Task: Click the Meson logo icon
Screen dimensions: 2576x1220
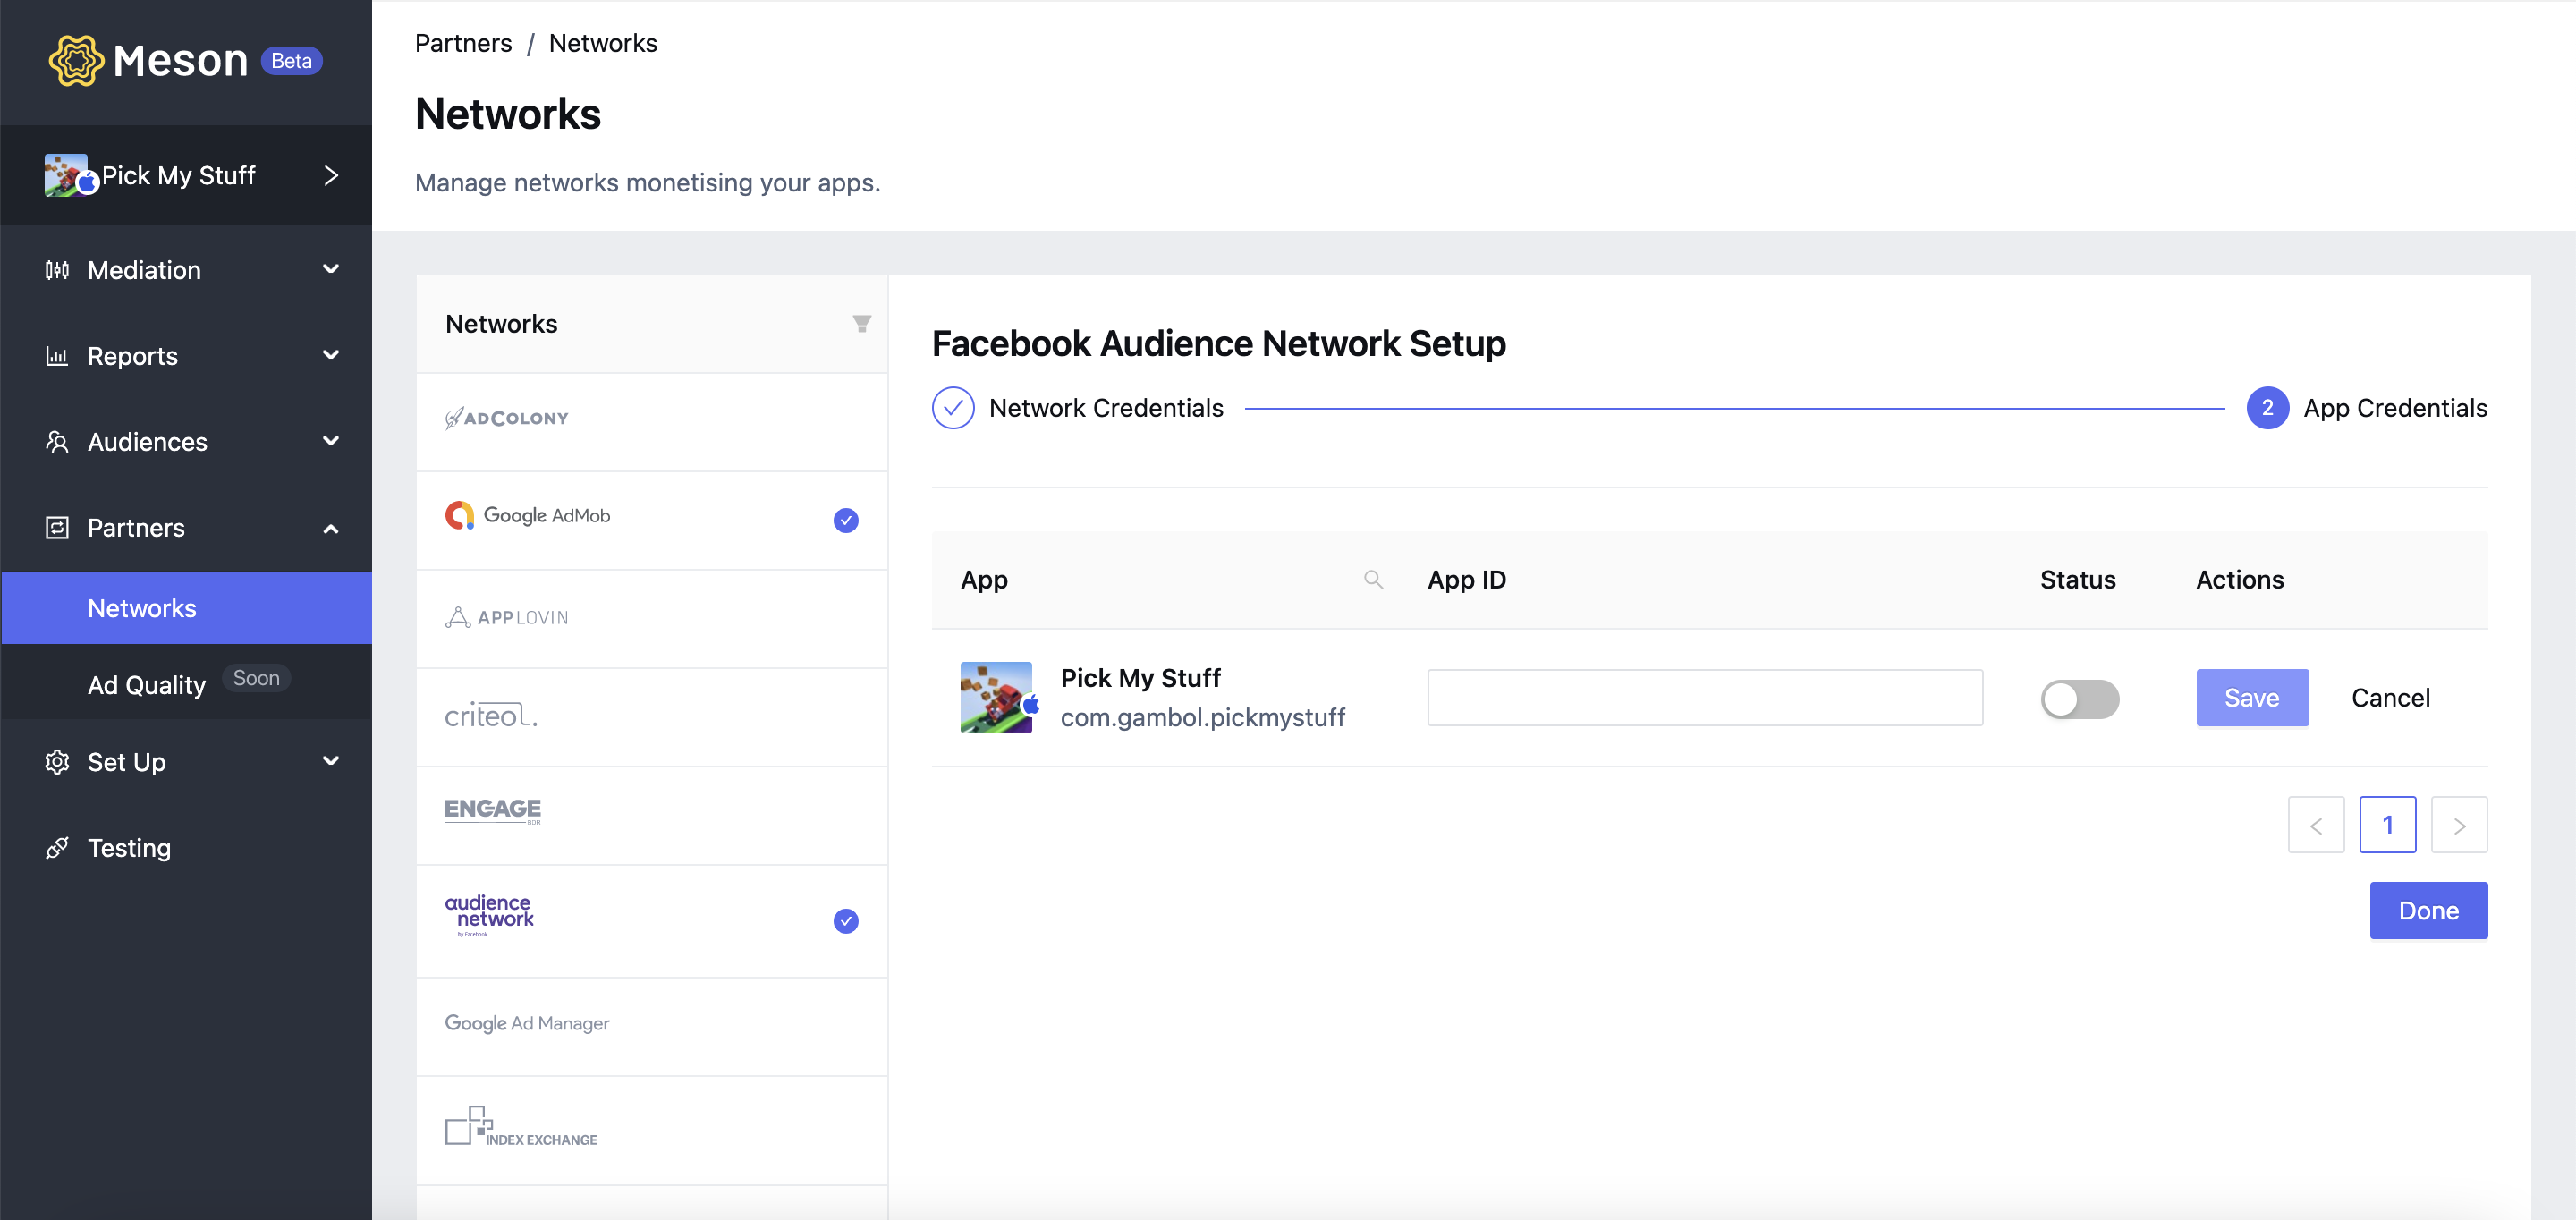Action: (76, 61)
